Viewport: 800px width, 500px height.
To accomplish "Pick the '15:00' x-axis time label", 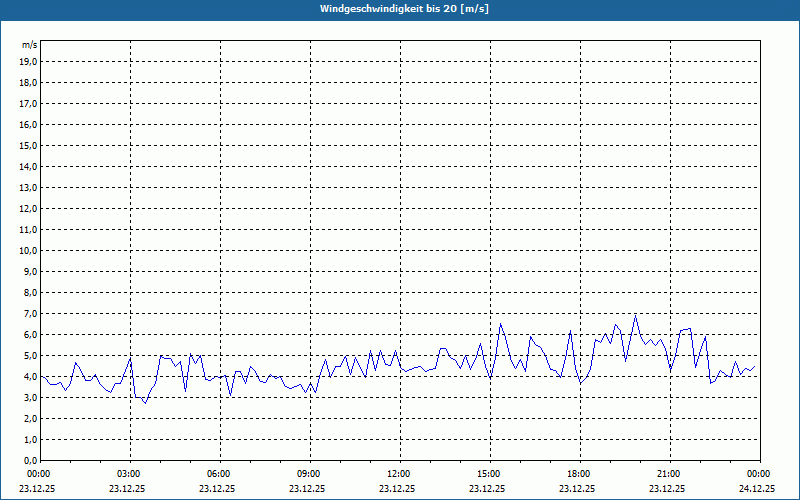I will (x=490, y=474).
